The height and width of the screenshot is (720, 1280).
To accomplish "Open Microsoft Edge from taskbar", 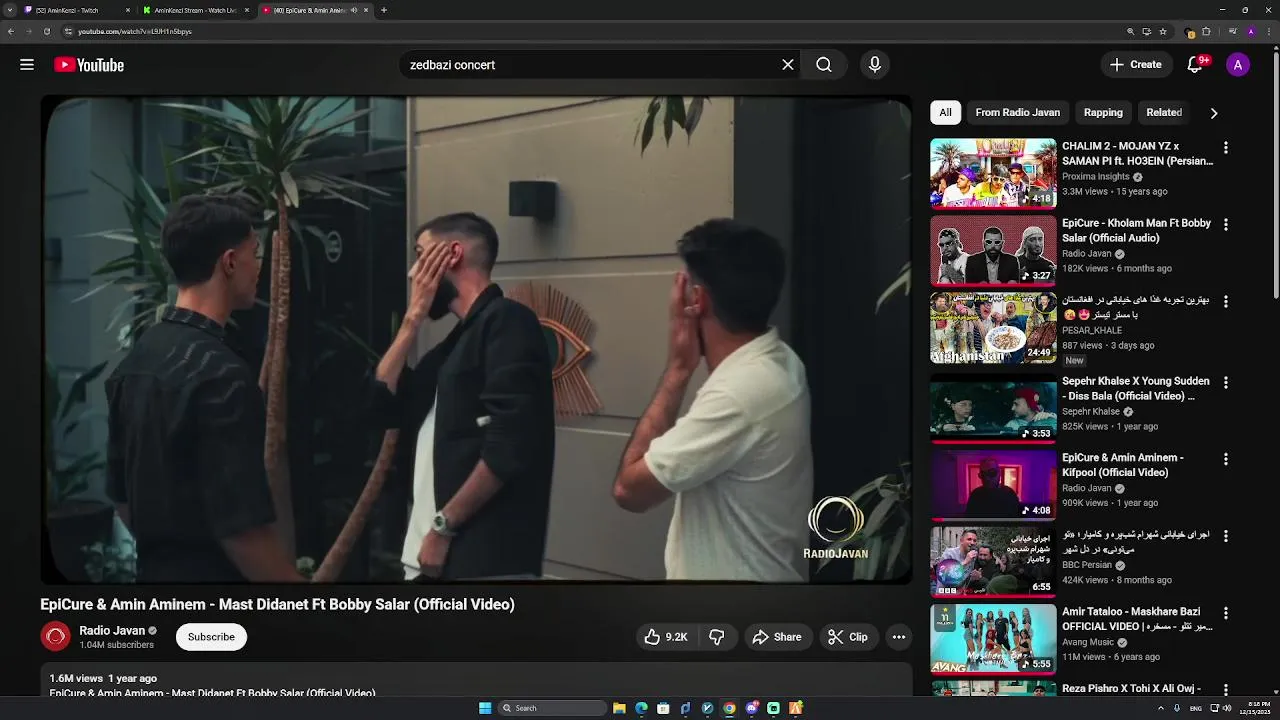I will (641, 708).
